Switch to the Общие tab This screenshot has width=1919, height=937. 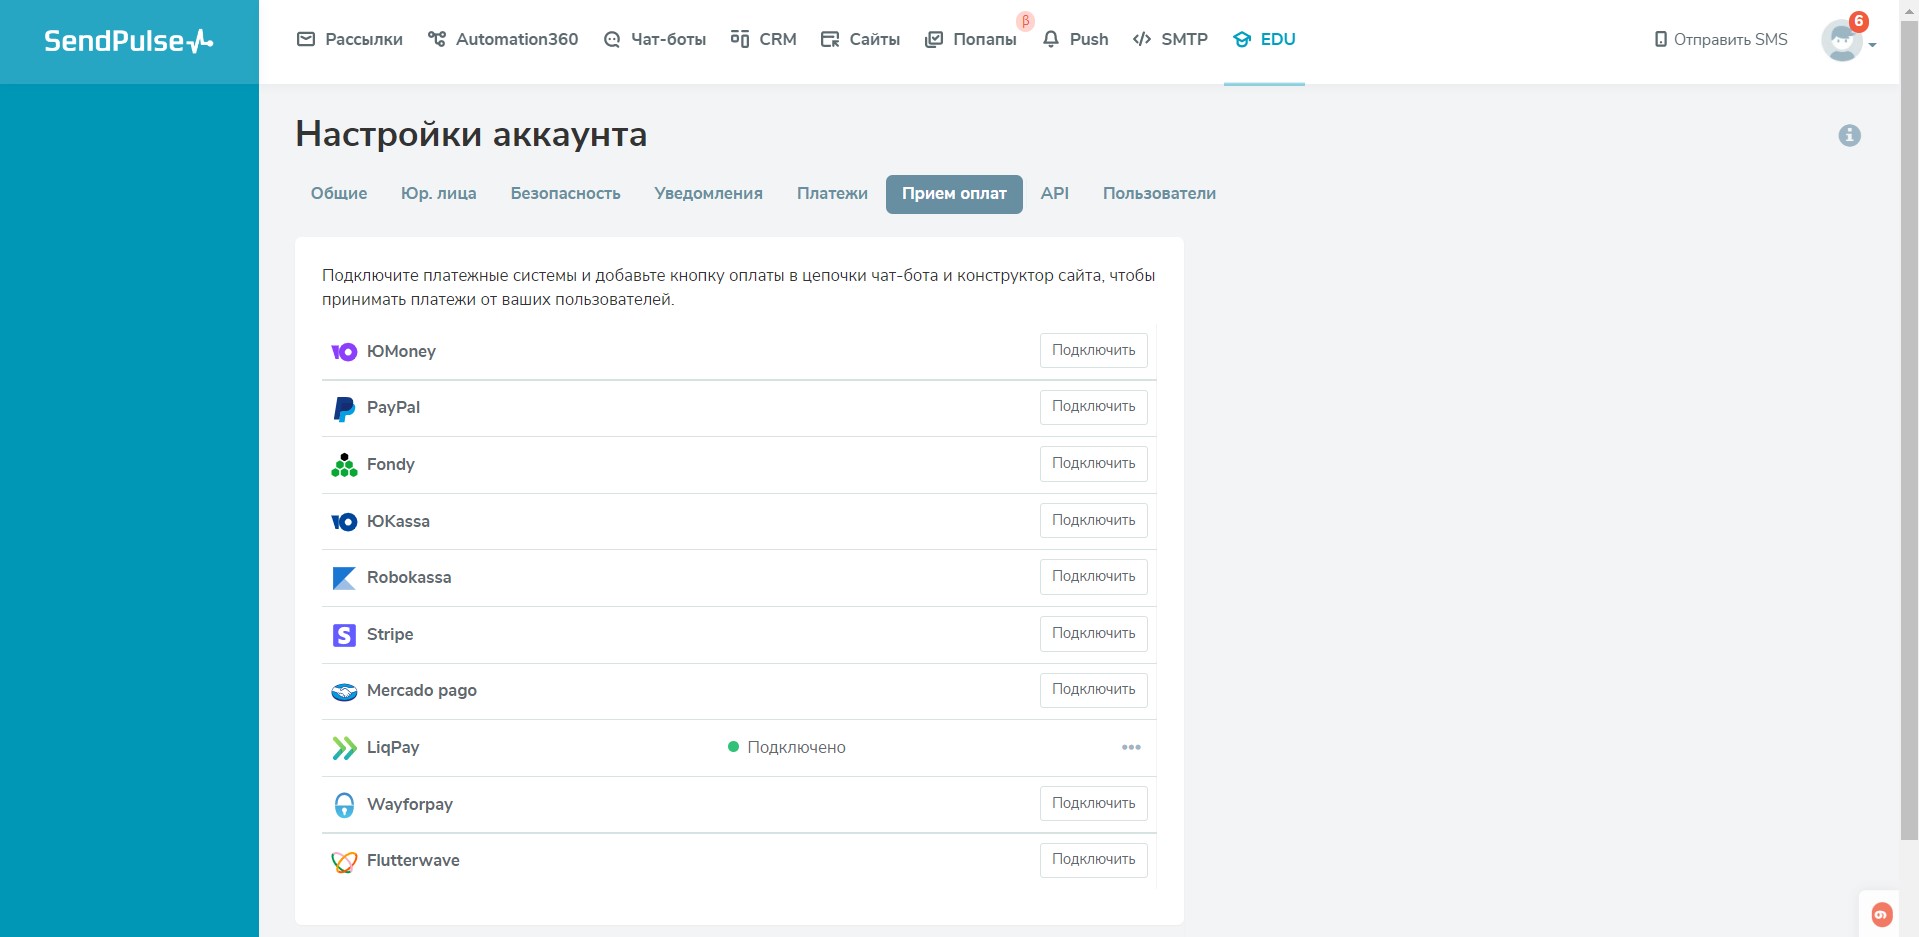(339, 194)
